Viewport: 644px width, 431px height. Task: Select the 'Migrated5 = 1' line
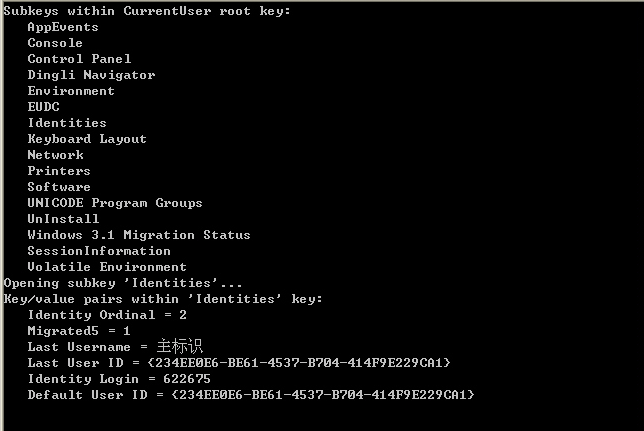pos(79,332)
